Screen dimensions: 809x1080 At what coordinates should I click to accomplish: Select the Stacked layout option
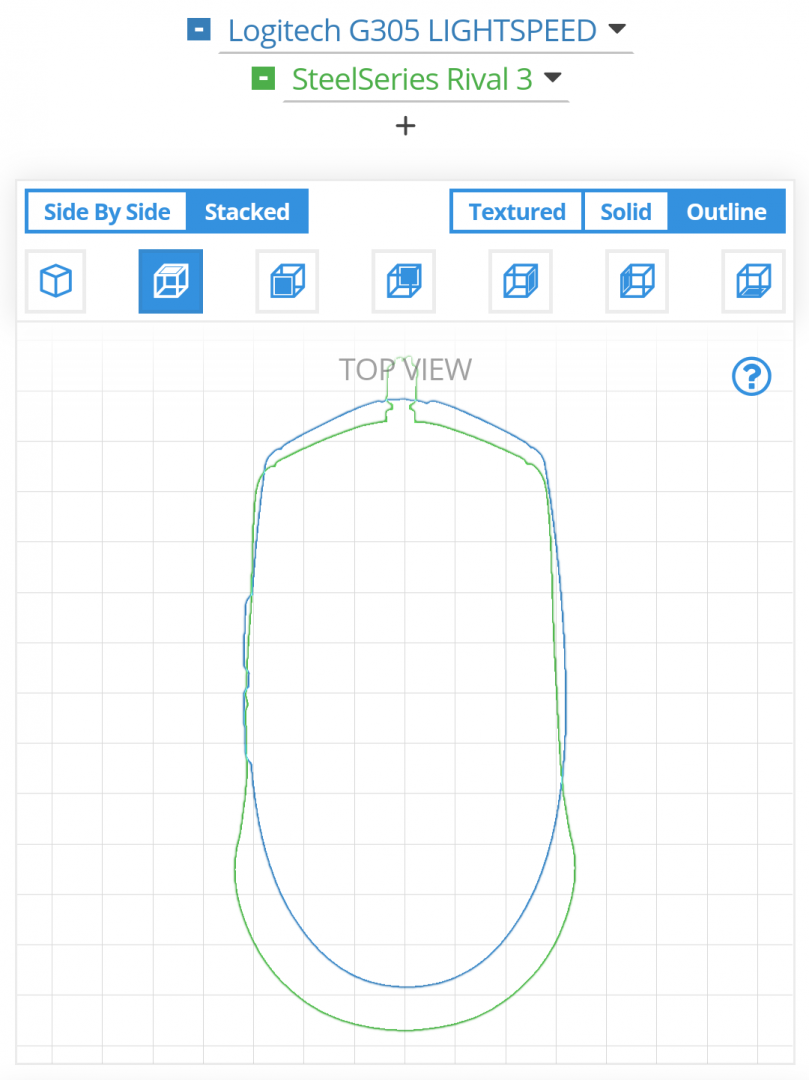247,211
